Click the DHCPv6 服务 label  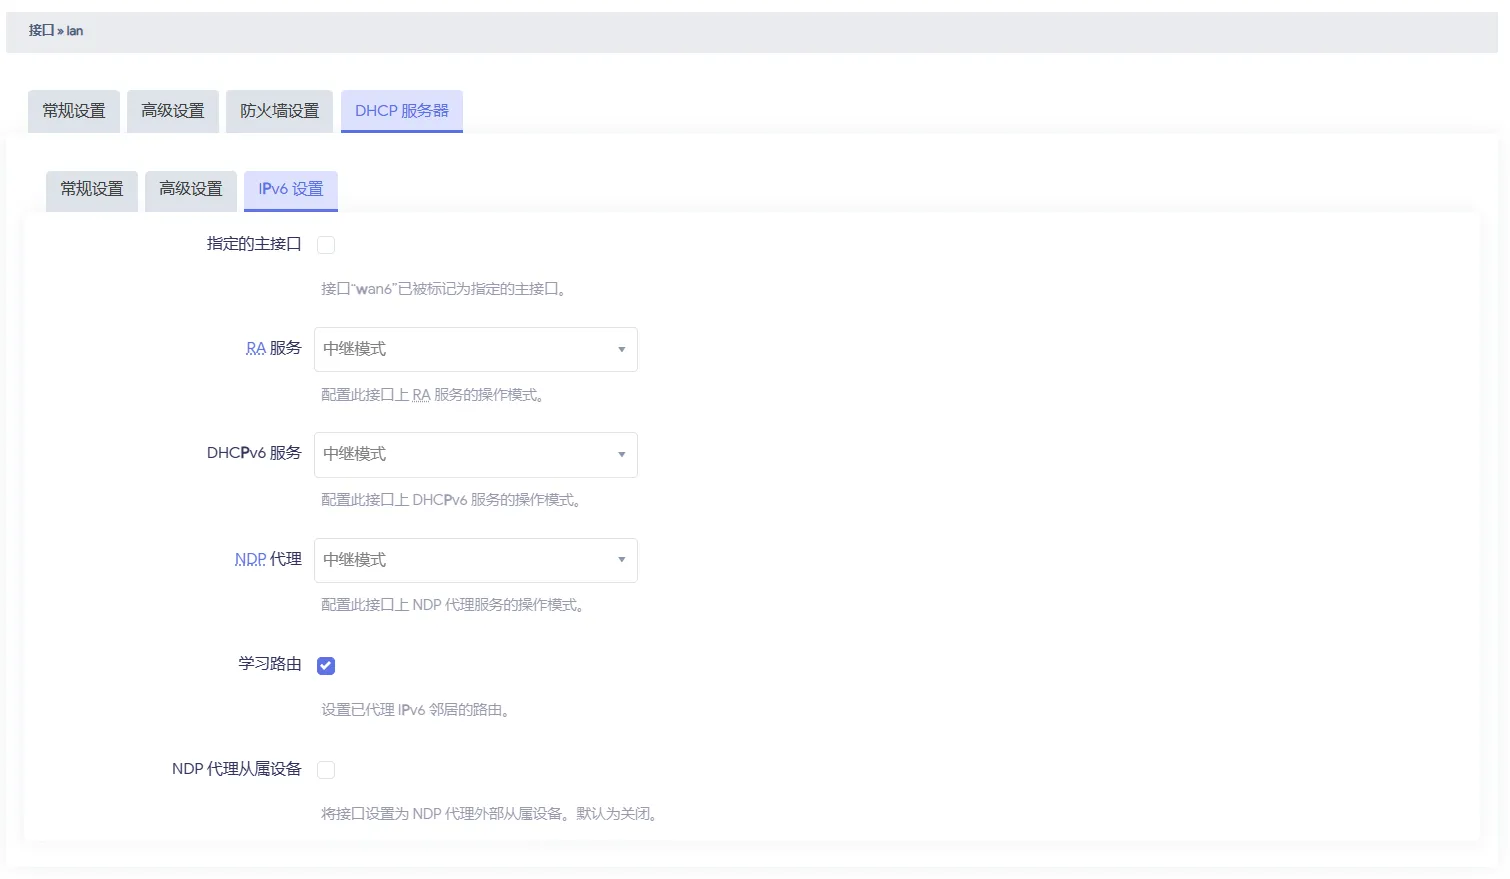coord(254,453)
